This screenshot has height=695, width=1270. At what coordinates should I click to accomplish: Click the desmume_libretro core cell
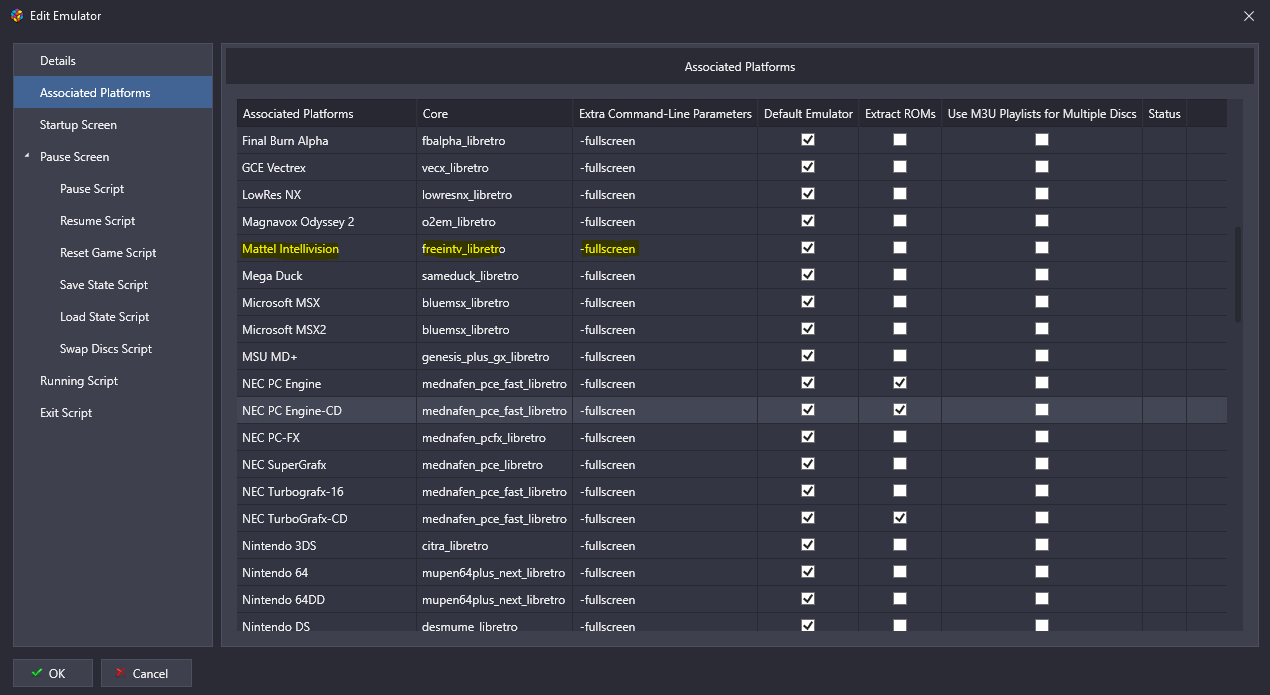pyautogui.click(x=495, y=624)
